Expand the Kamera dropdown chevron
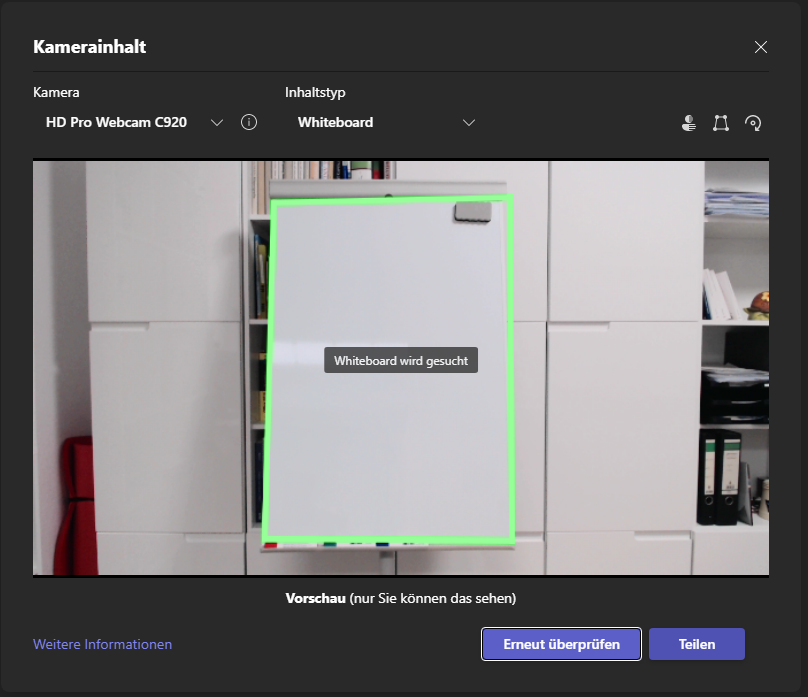808x697 pixels. 217,123
